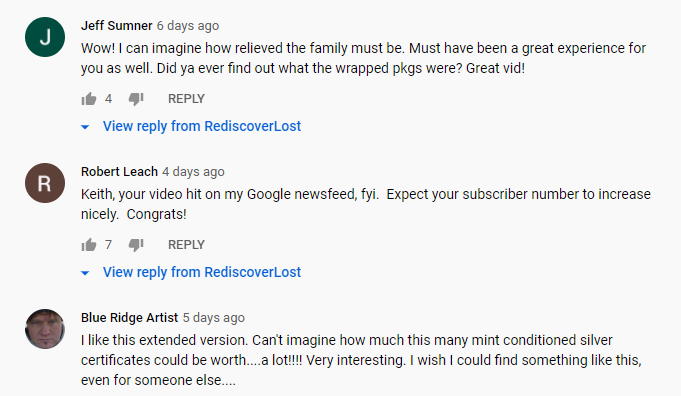The width and height of the screenshot is (681, 396).
Task: Open Robert Leach's brown R avatar
Action: click(x=45, y=183)
